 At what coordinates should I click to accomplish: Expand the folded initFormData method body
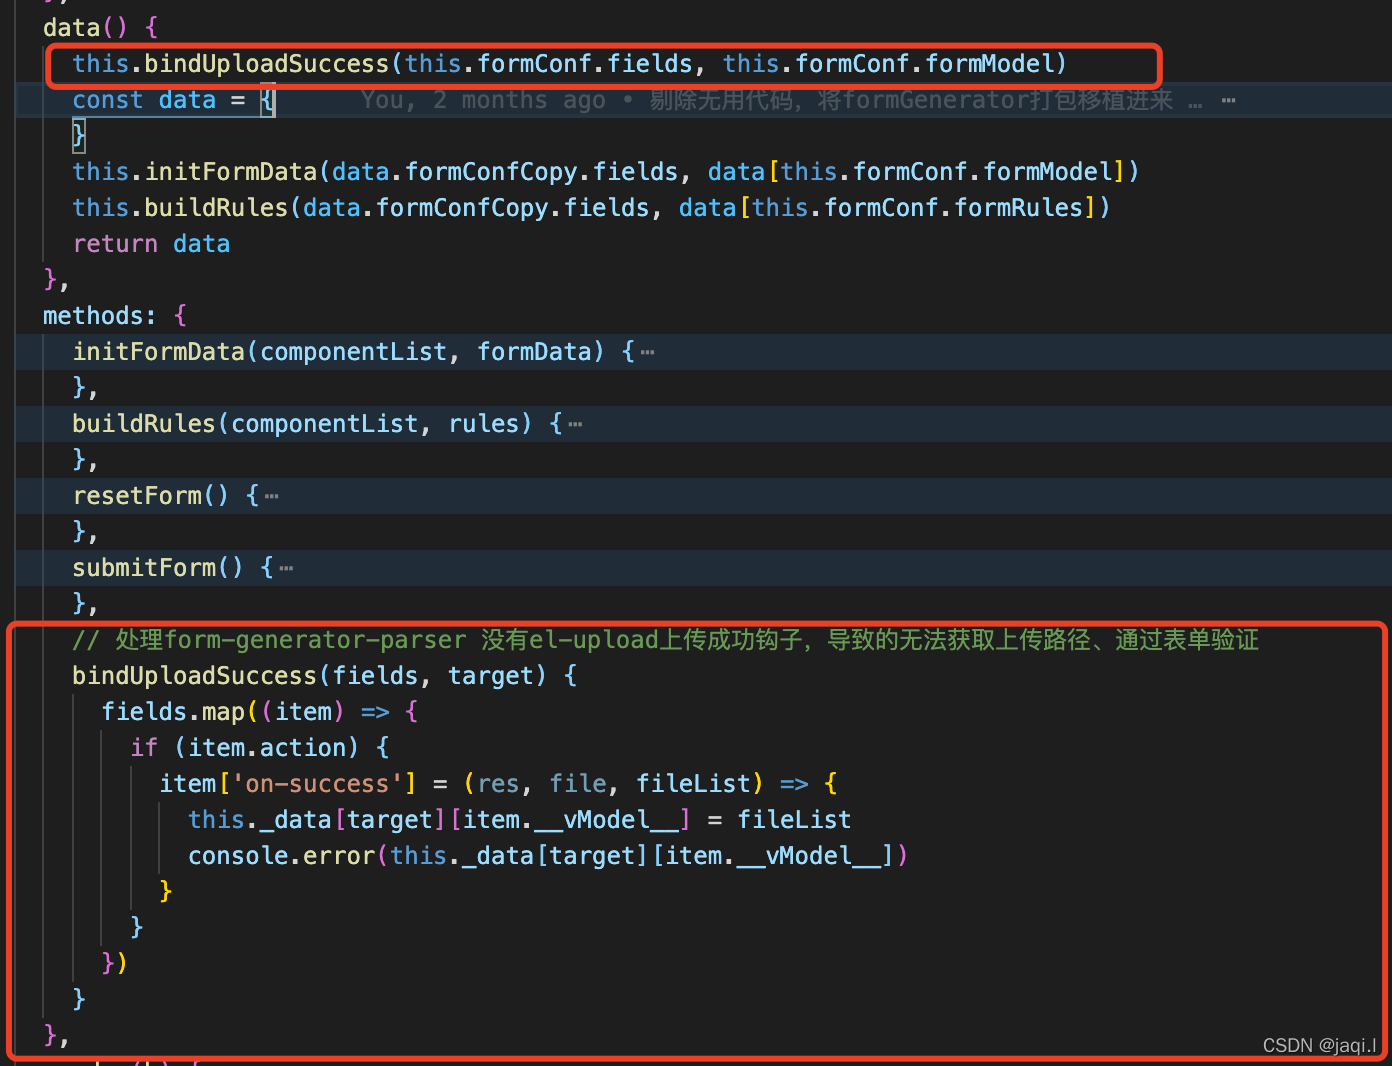tap(646, 351)
